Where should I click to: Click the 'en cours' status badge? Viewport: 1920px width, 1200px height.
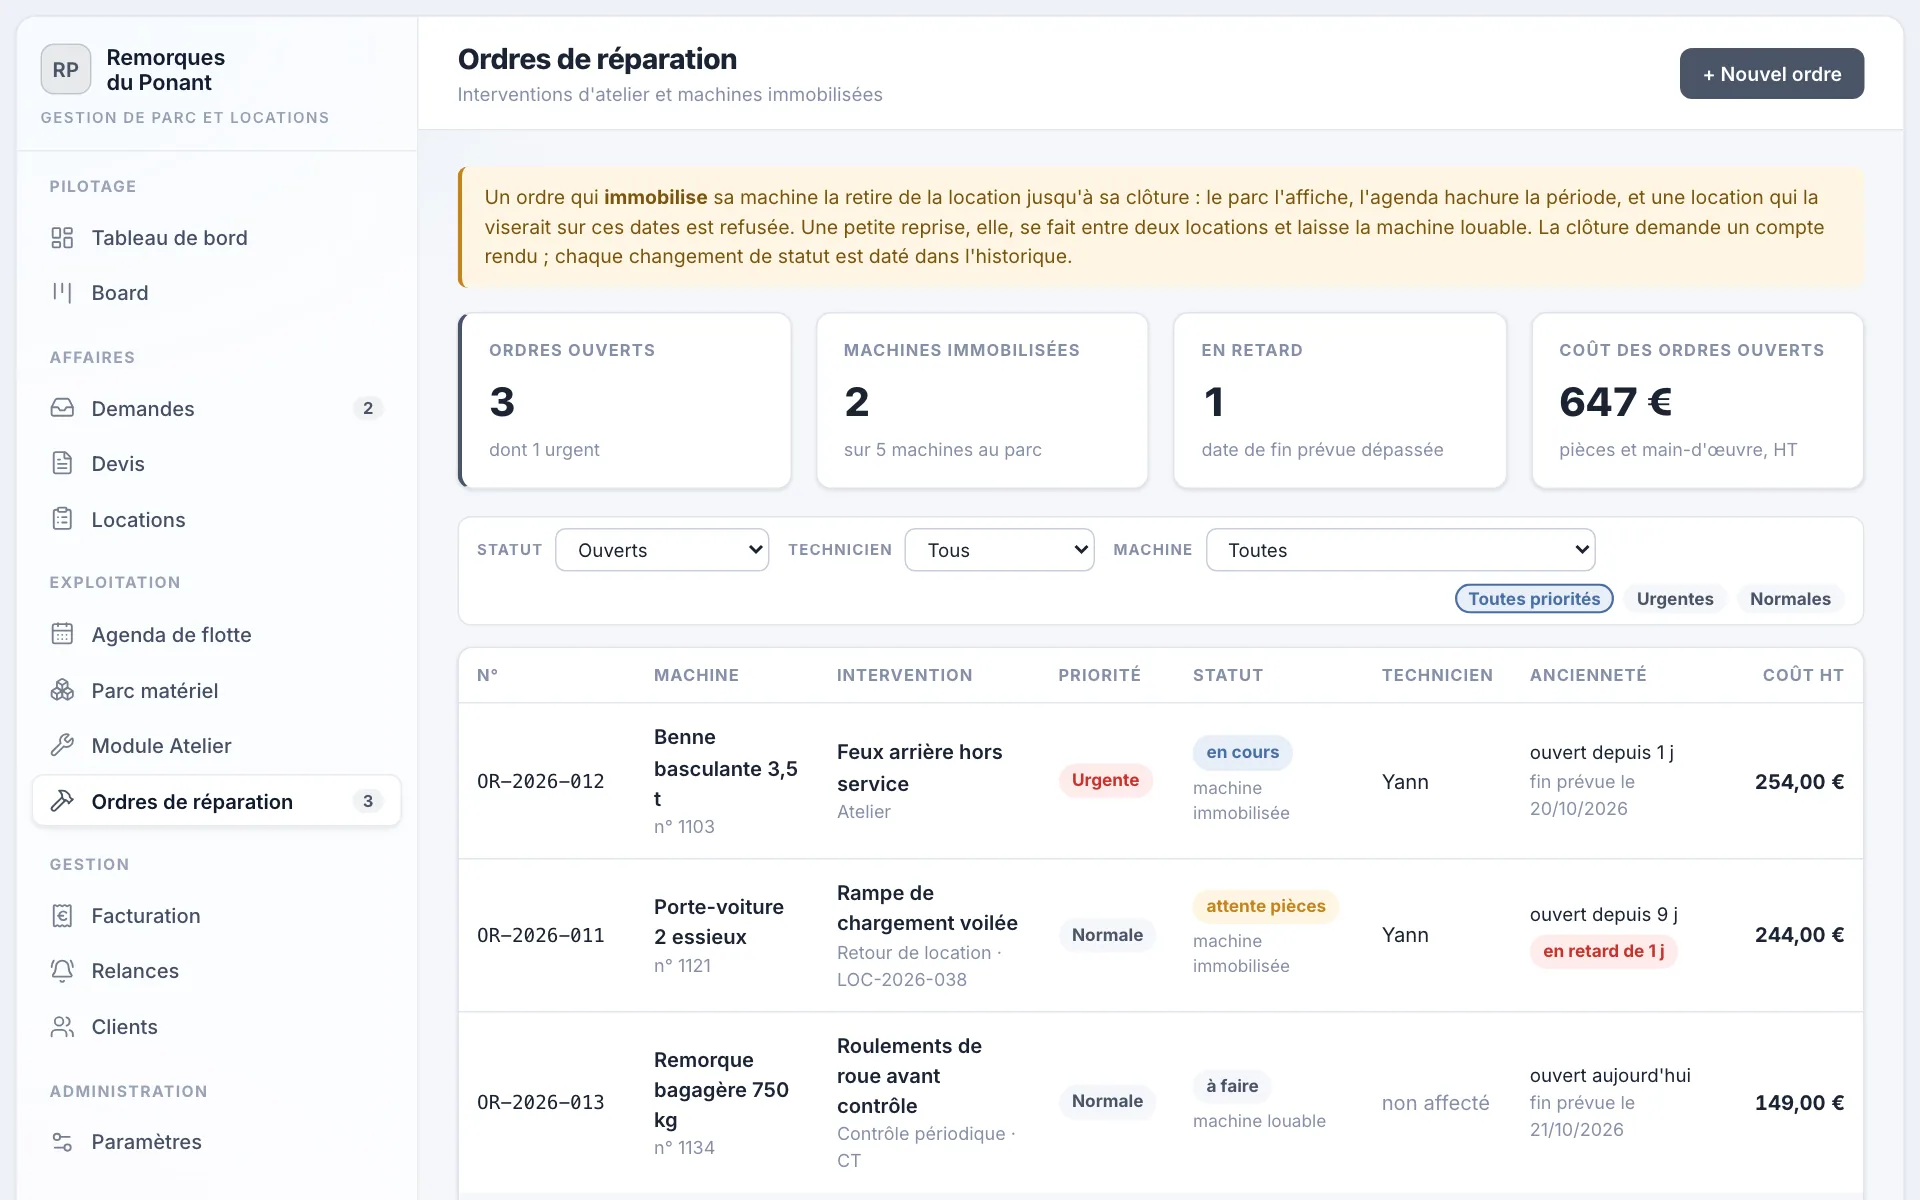[x=1242, y=752]
